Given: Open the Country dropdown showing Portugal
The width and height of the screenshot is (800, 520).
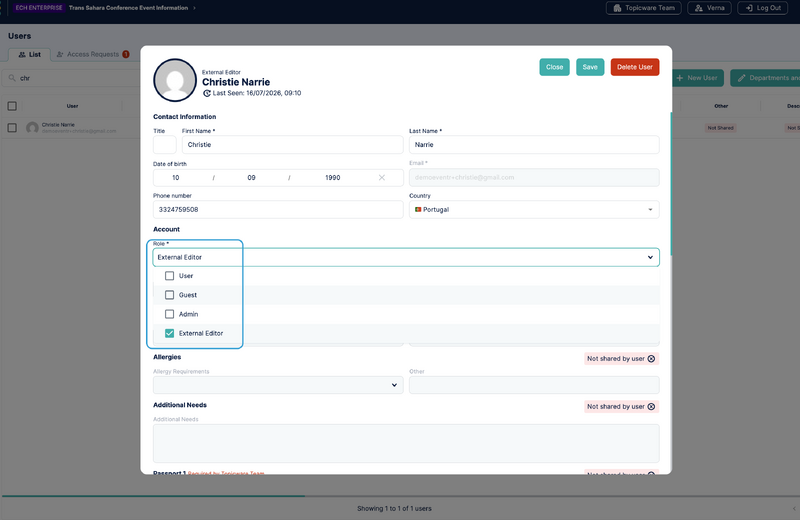Looking at the screenshot, I should (x=534, y=210).
